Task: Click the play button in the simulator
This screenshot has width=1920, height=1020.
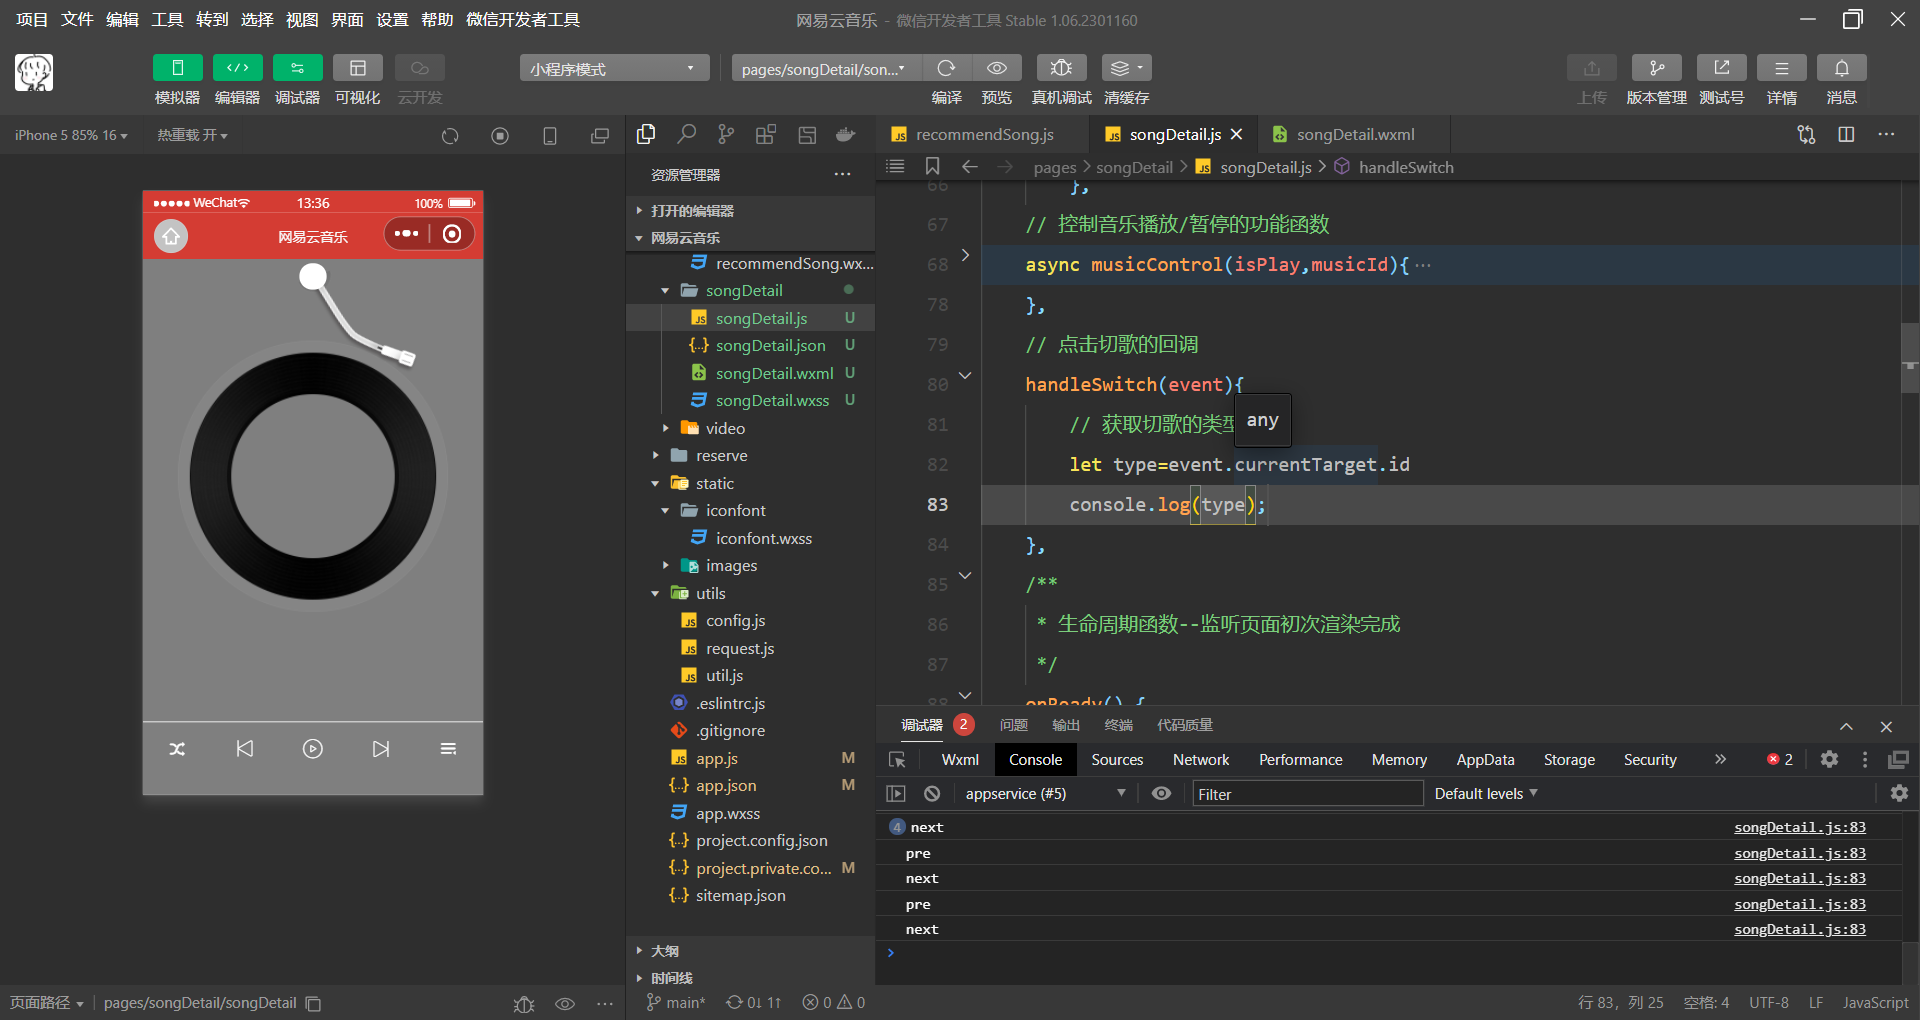Action: click(313, 749)
